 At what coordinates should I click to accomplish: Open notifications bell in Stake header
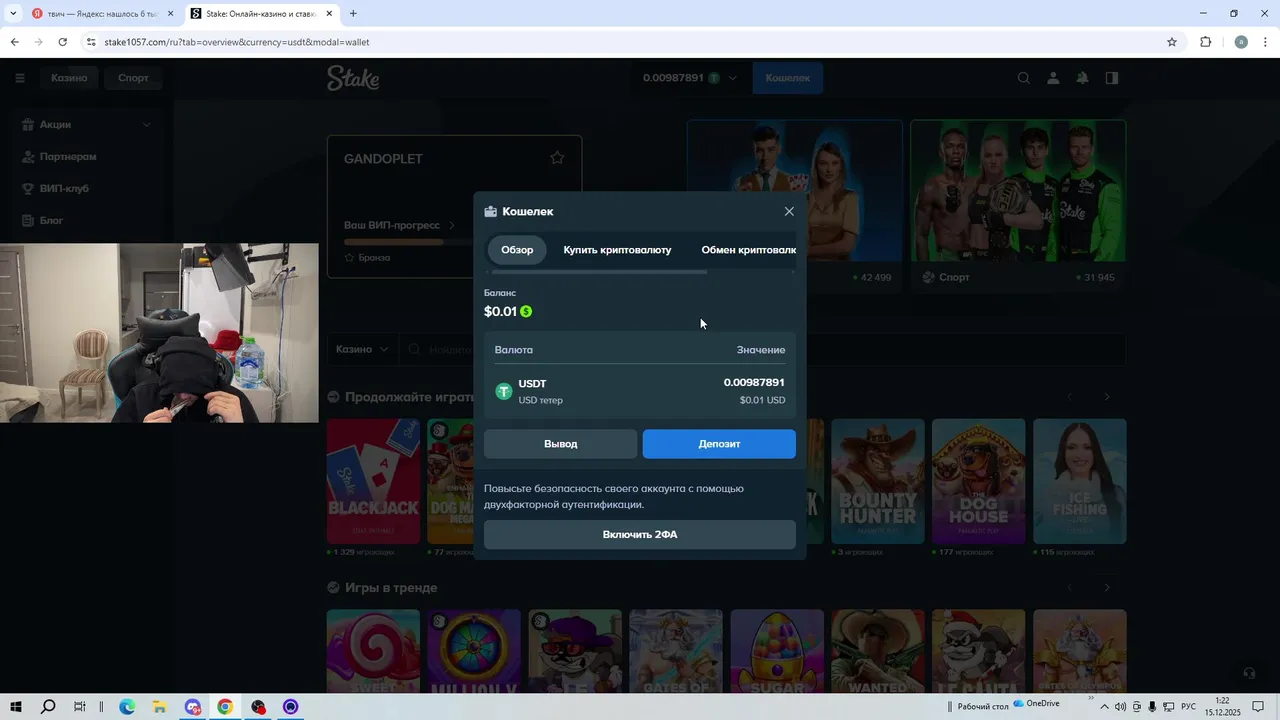pos(1082,78)
